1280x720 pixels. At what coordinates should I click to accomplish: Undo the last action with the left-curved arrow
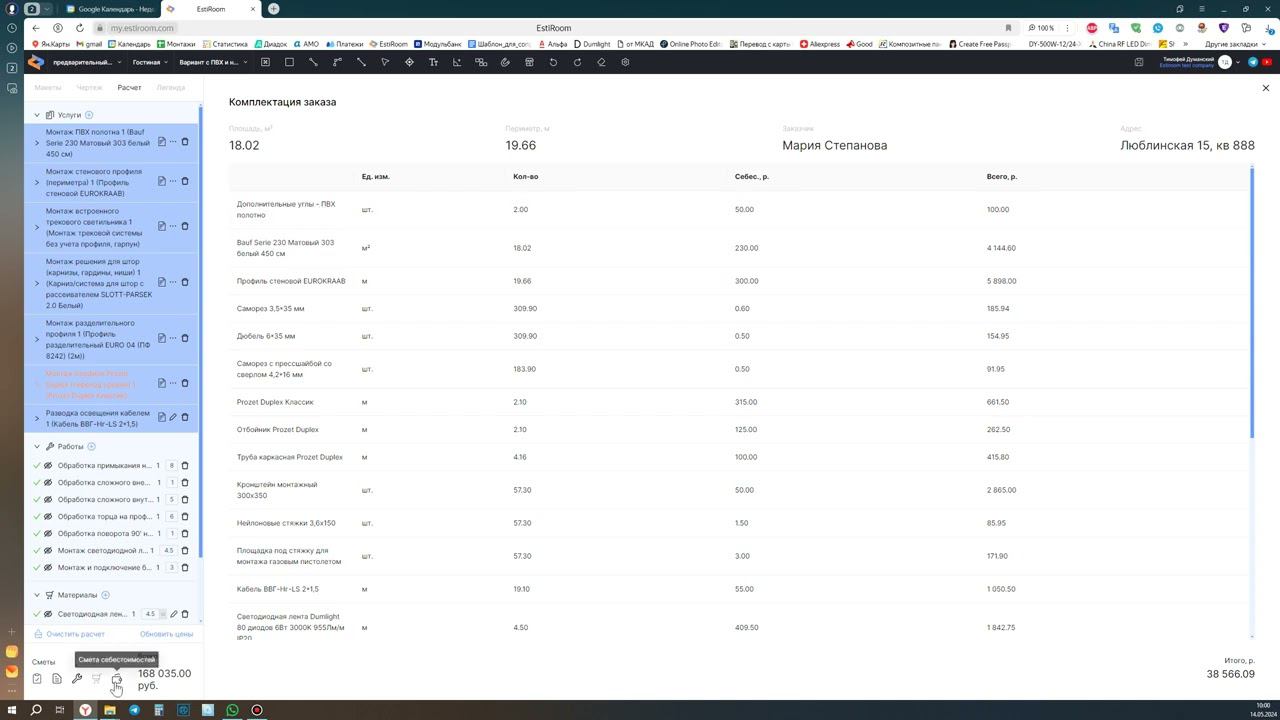click(553, 62)
